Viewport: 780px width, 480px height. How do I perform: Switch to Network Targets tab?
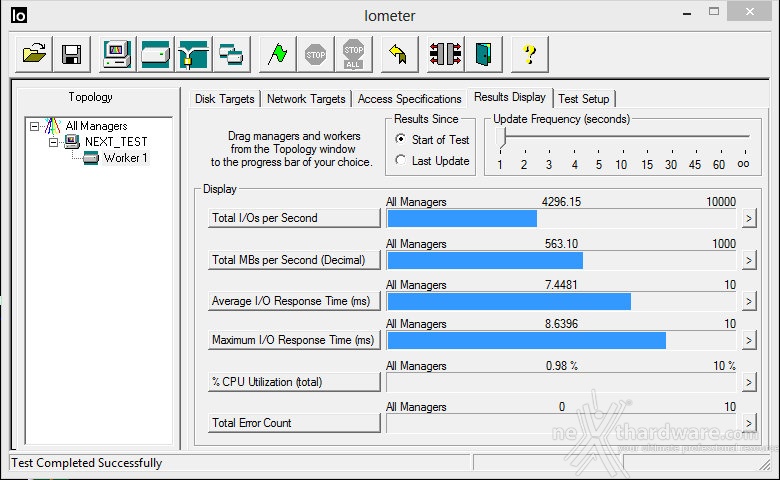[306, 98]
